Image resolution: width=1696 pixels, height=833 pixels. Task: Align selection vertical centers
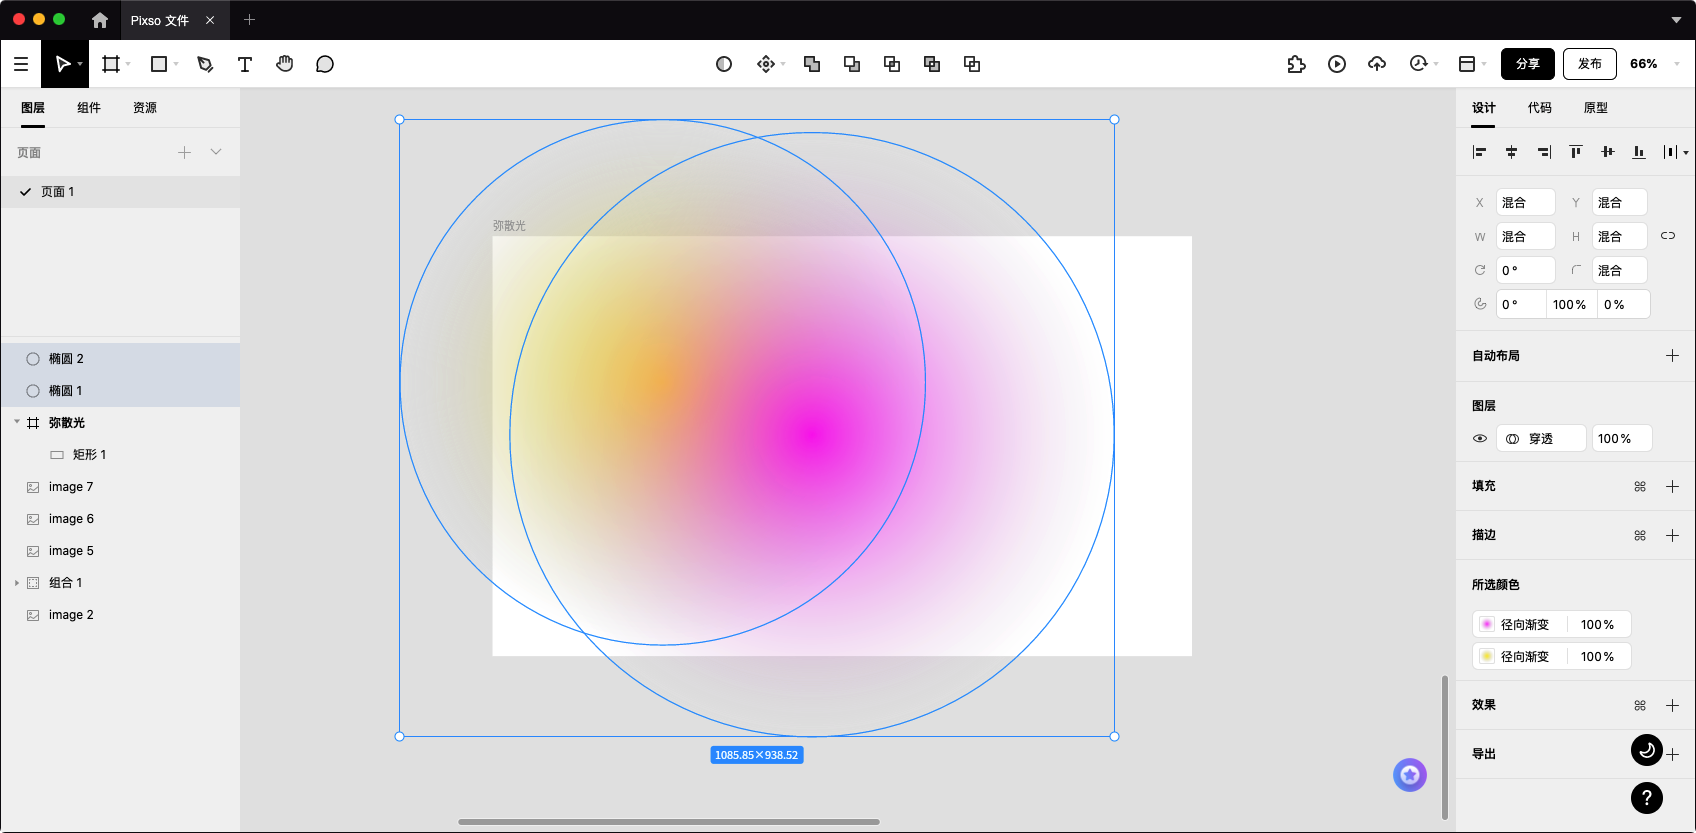point(1608,152)
